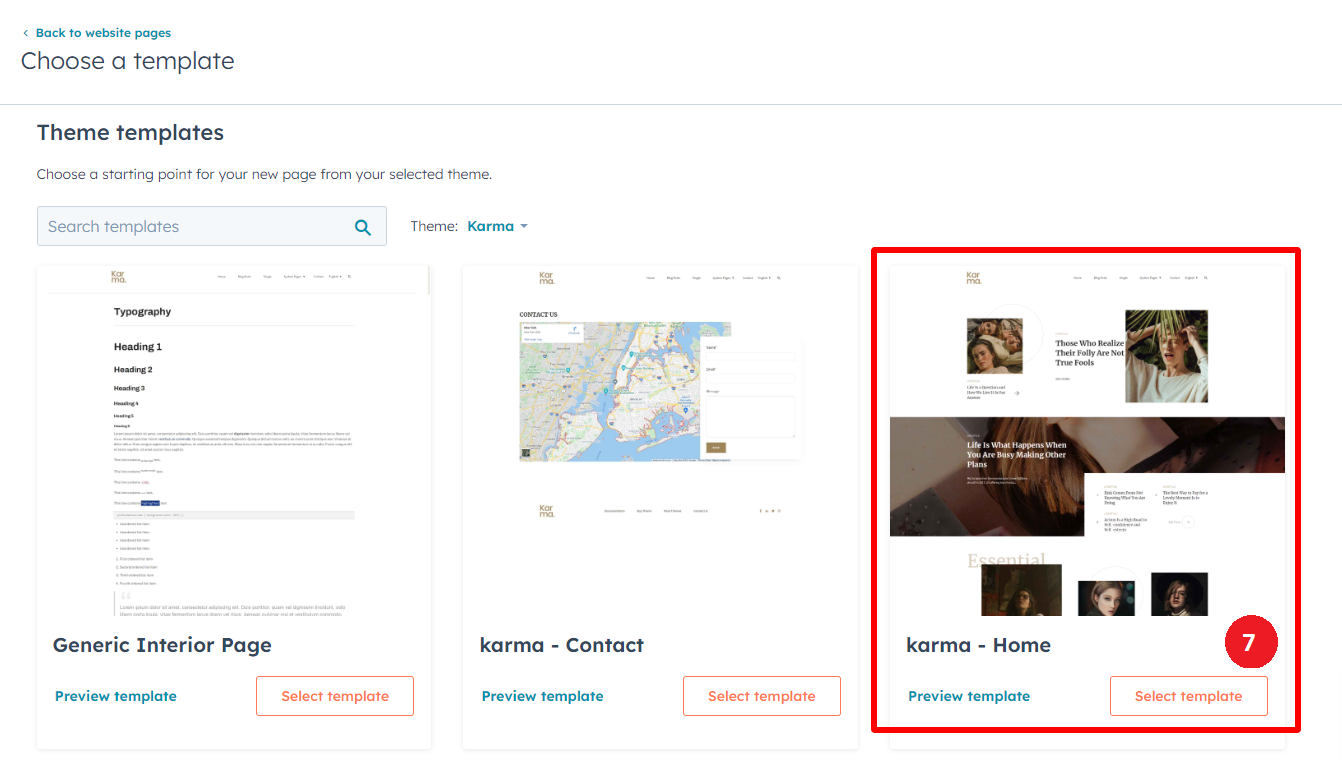This screenshot has height=779, width=1342.
Task: Click the karma - Home preview thumbnail
Action: (x=1087, y=440)
